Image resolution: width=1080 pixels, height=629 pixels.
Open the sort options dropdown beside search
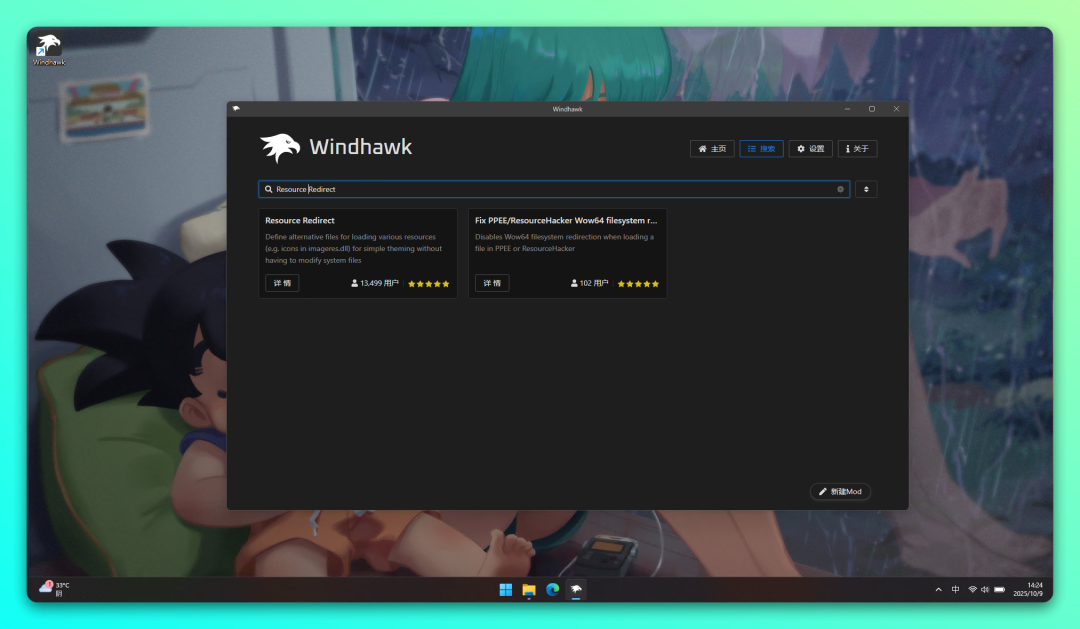[866, 189]
